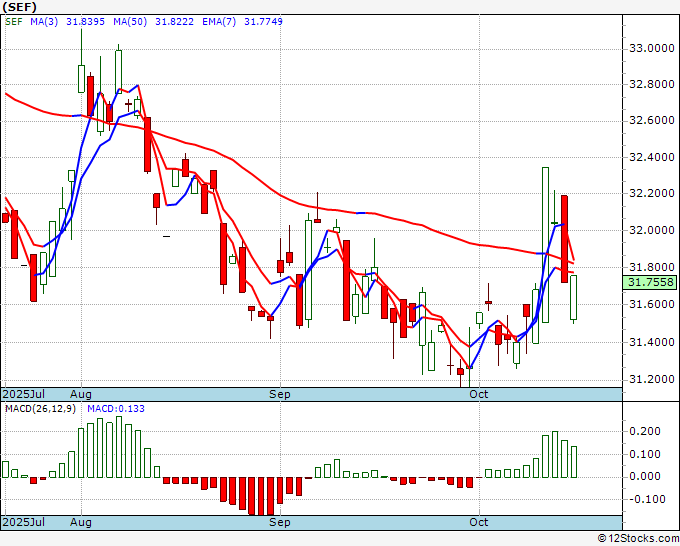Click the MACD(26,12,9) indicator label

pyautogui.click(x=40, y=409)
